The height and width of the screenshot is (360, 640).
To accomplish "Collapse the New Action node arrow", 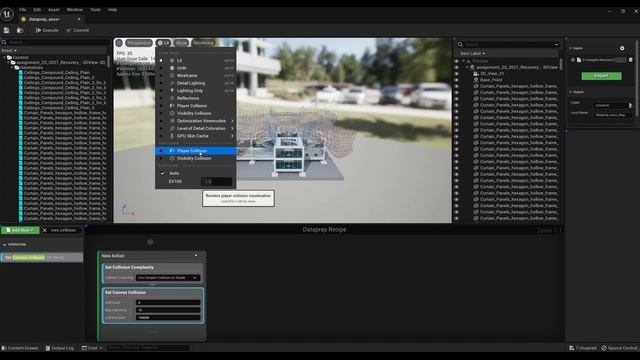I will [196, 256].
